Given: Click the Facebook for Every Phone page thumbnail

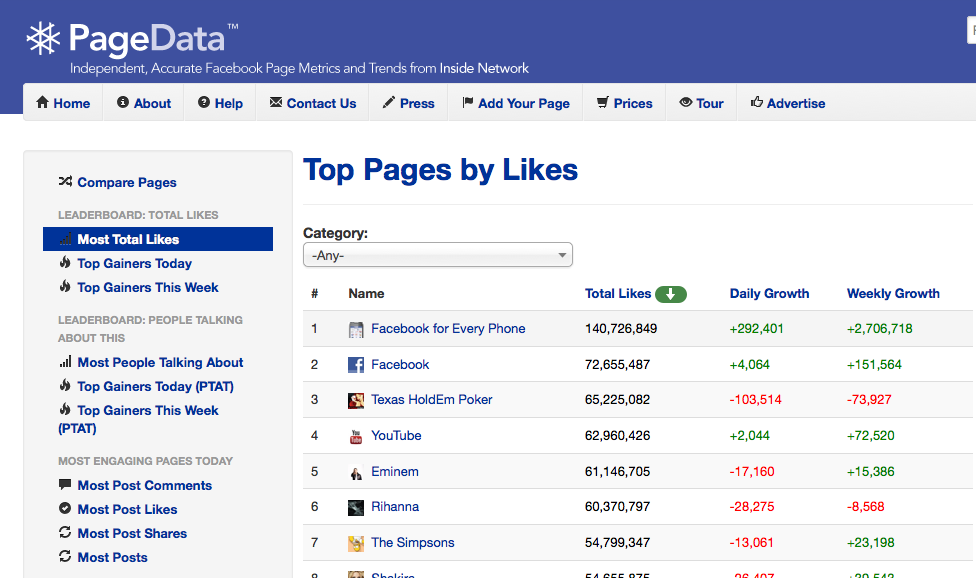Looking at the screenshot, I should pos(356,330).
